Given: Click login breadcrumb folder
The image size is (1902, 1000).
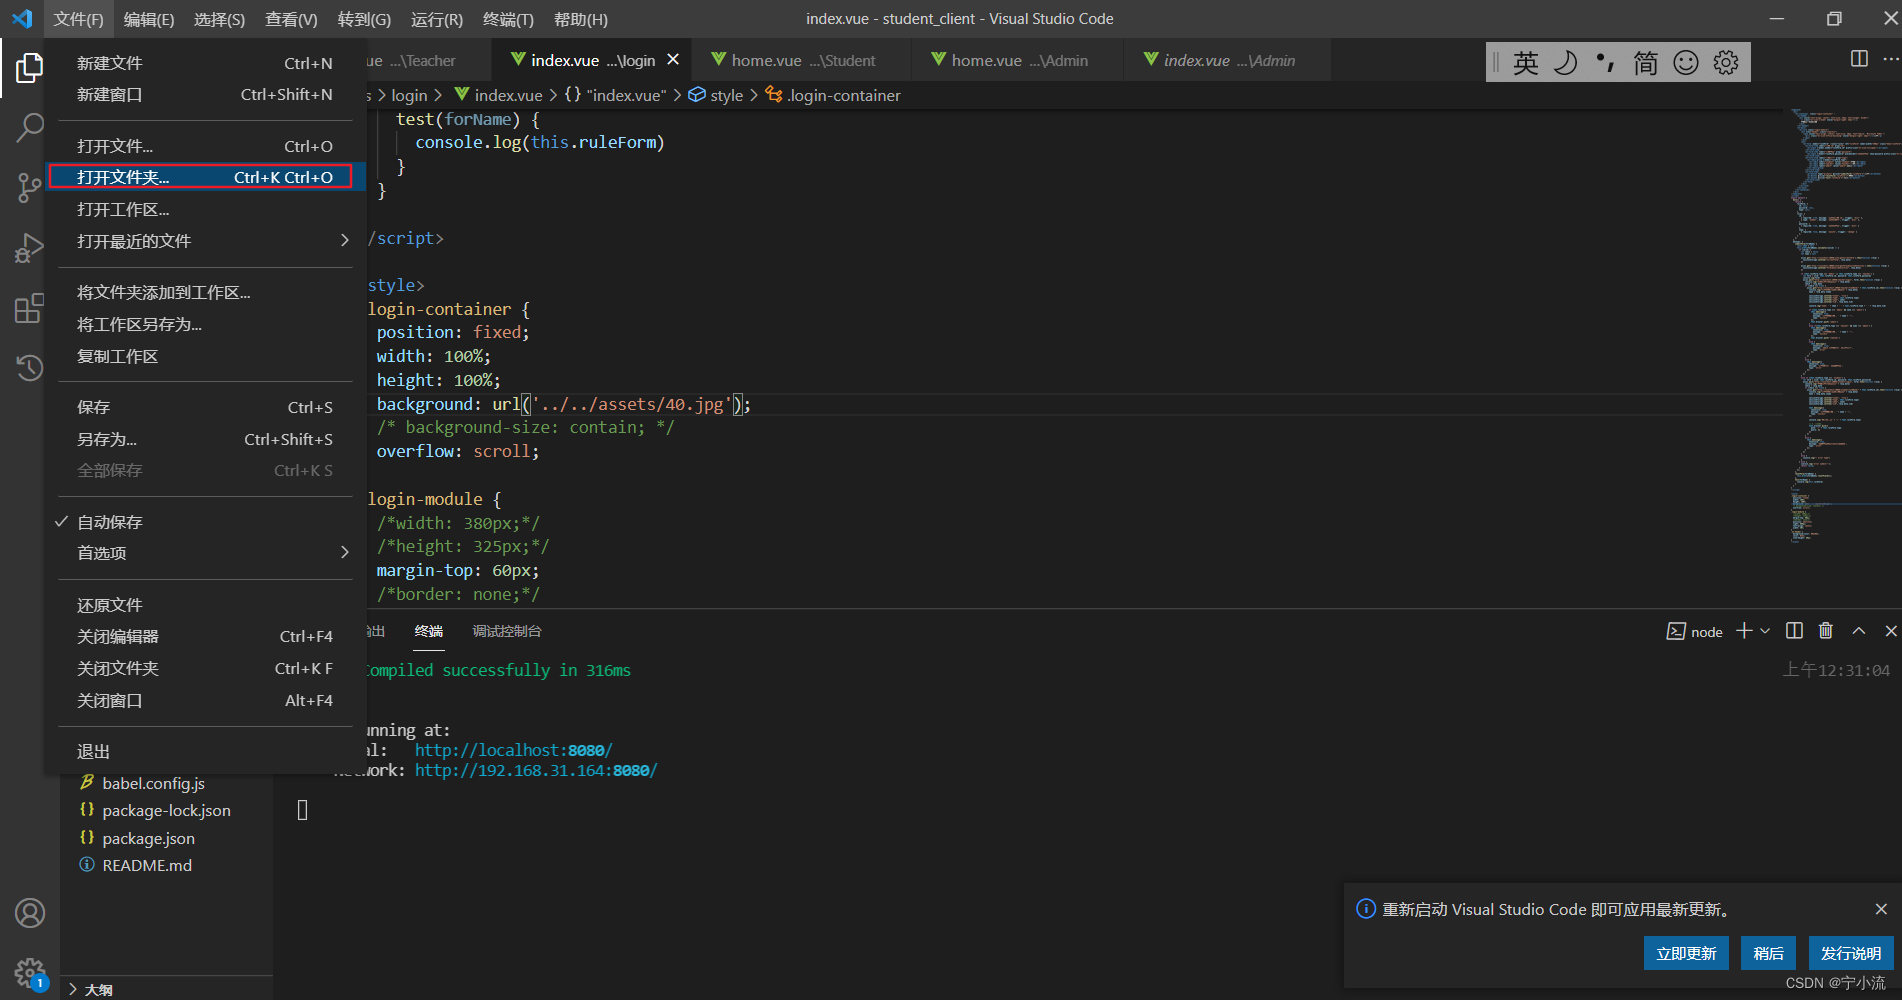Looking at the screenshot, I should tap(409, 95).
